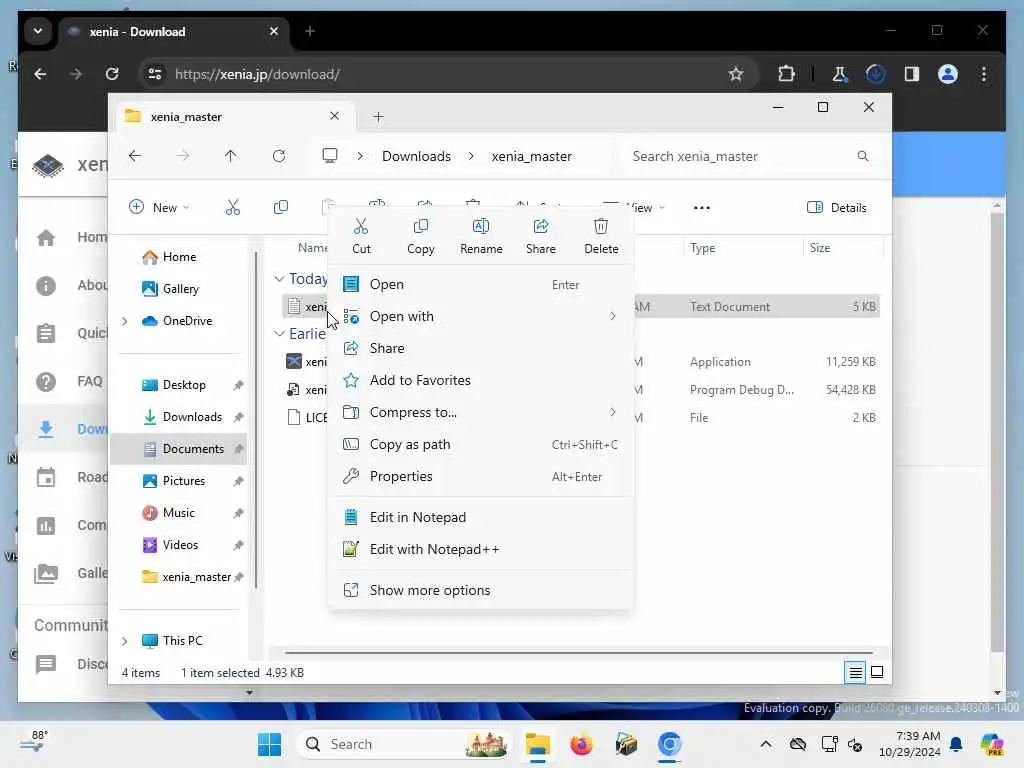The height and width of the screenshot is (768, 1024).
Task: Select the Program Debug D... file row
Action: tap(758, 390)
